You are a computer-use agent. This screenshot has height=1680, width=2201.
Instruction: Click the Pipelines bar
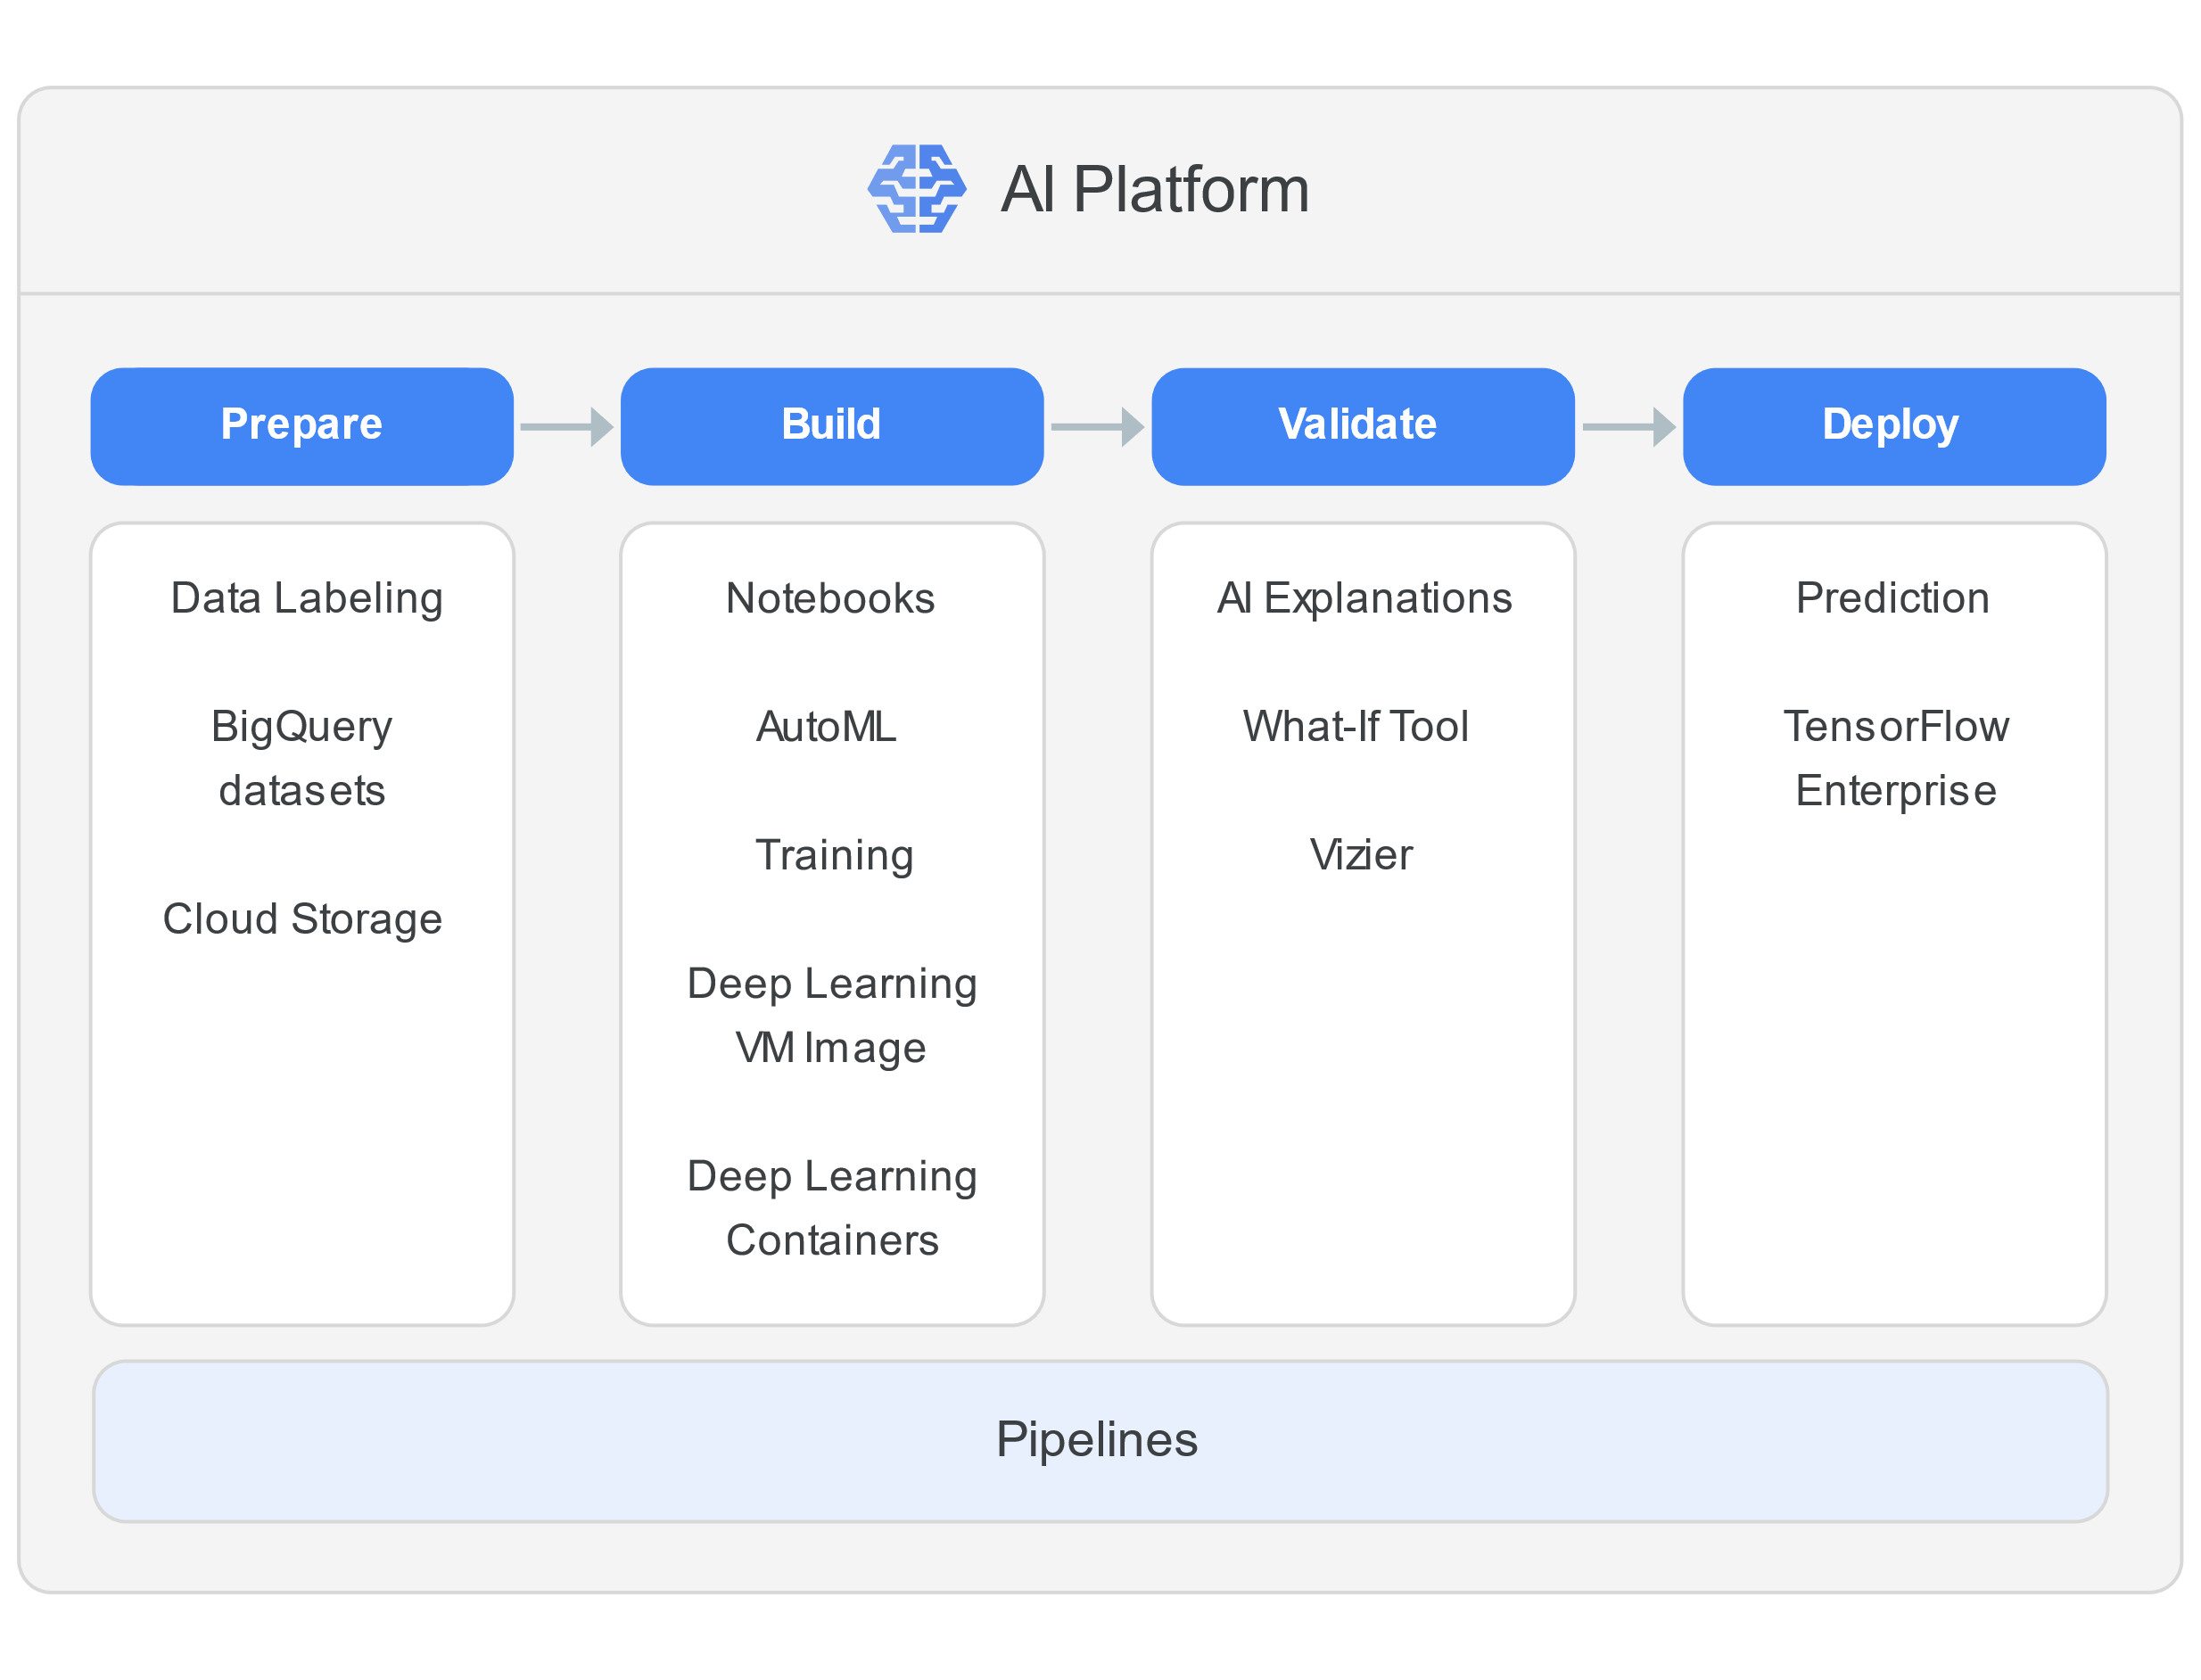coord(1099,1440)
